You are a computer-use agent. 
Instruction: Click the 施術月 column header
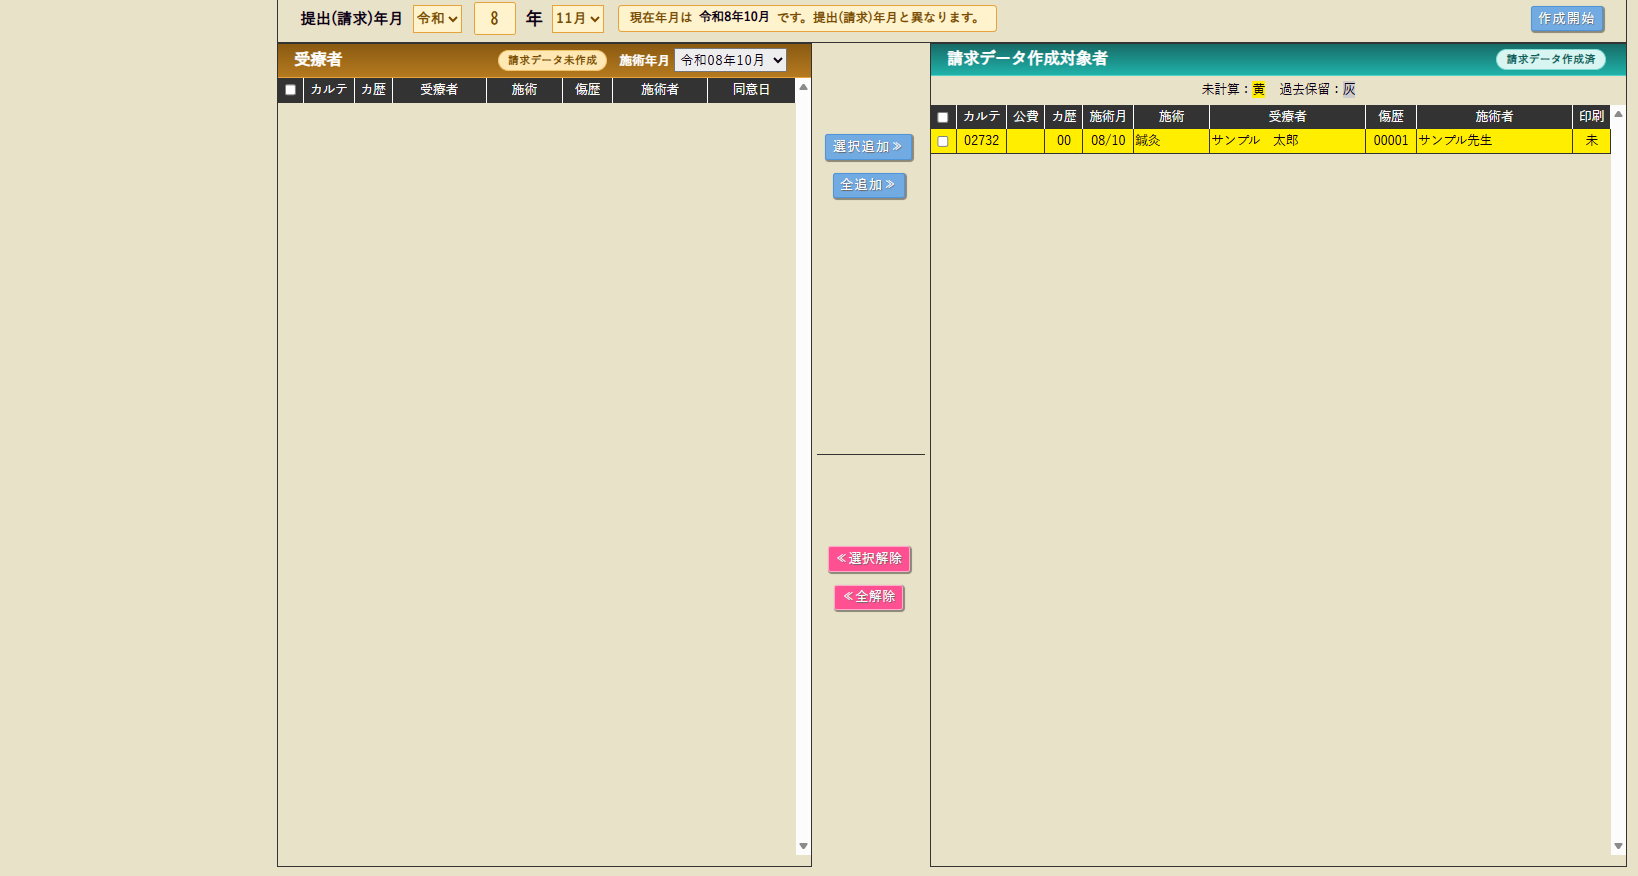click(x=1108, y=117)
